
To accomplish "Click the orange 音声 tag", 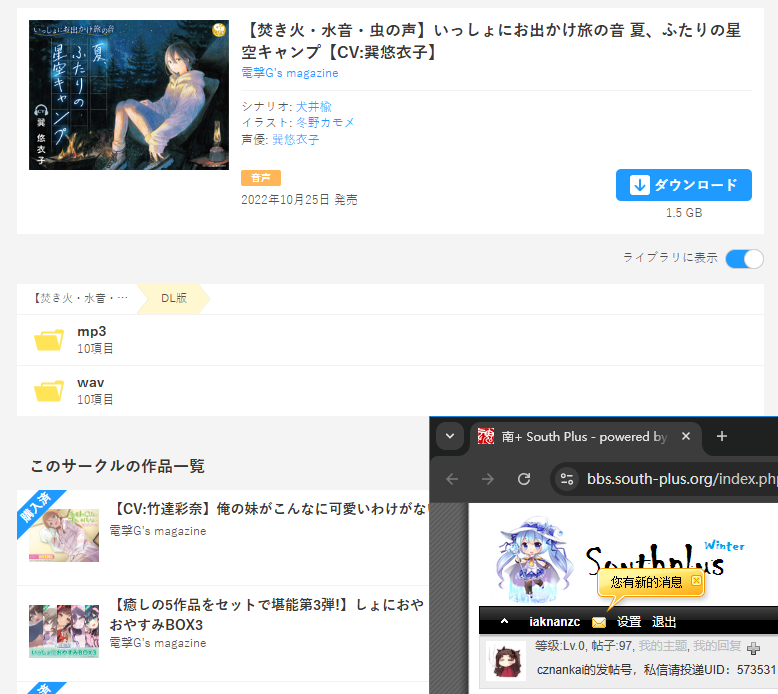I will click(x=261, y=178).
